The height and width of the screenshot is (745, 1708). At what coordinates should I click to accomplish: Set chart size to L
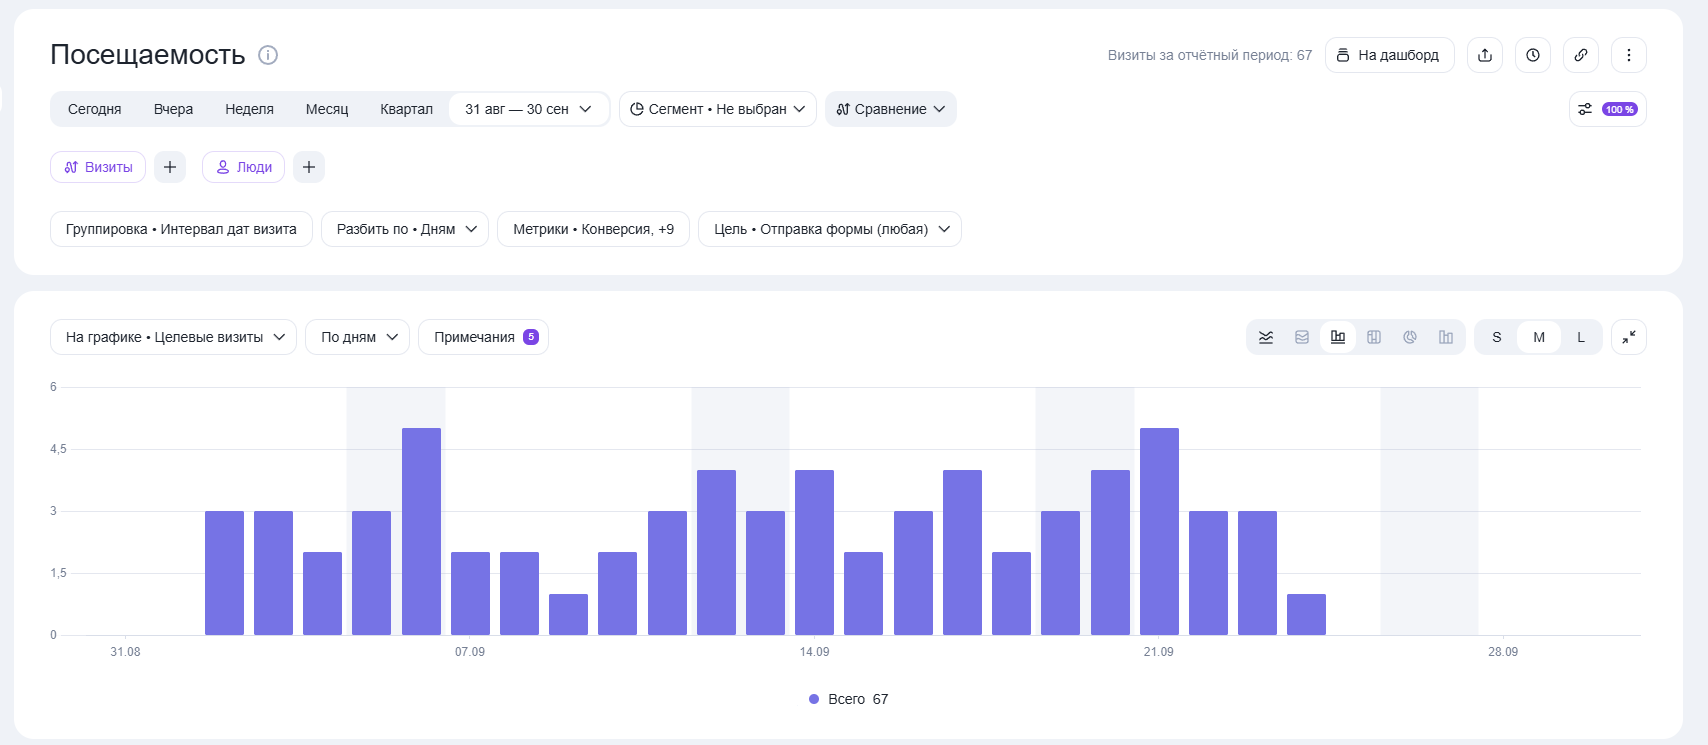pyautogui.click(x=1581, y=337)
